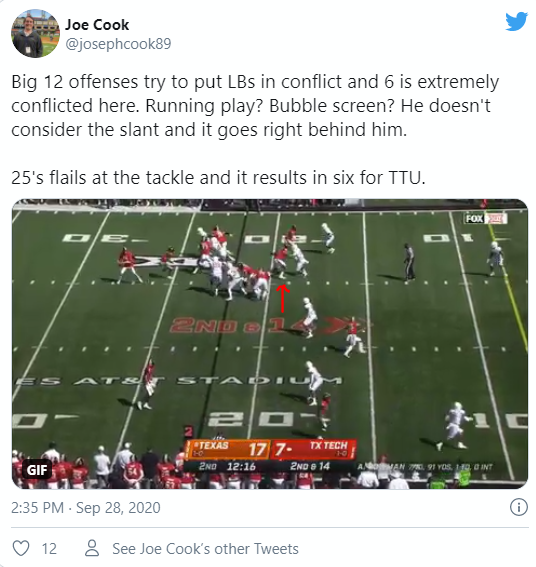The height and width of the screenshot is (567, 536).
Task: Click the TX Tech 7 score panel
Action: tap(313, 449)
